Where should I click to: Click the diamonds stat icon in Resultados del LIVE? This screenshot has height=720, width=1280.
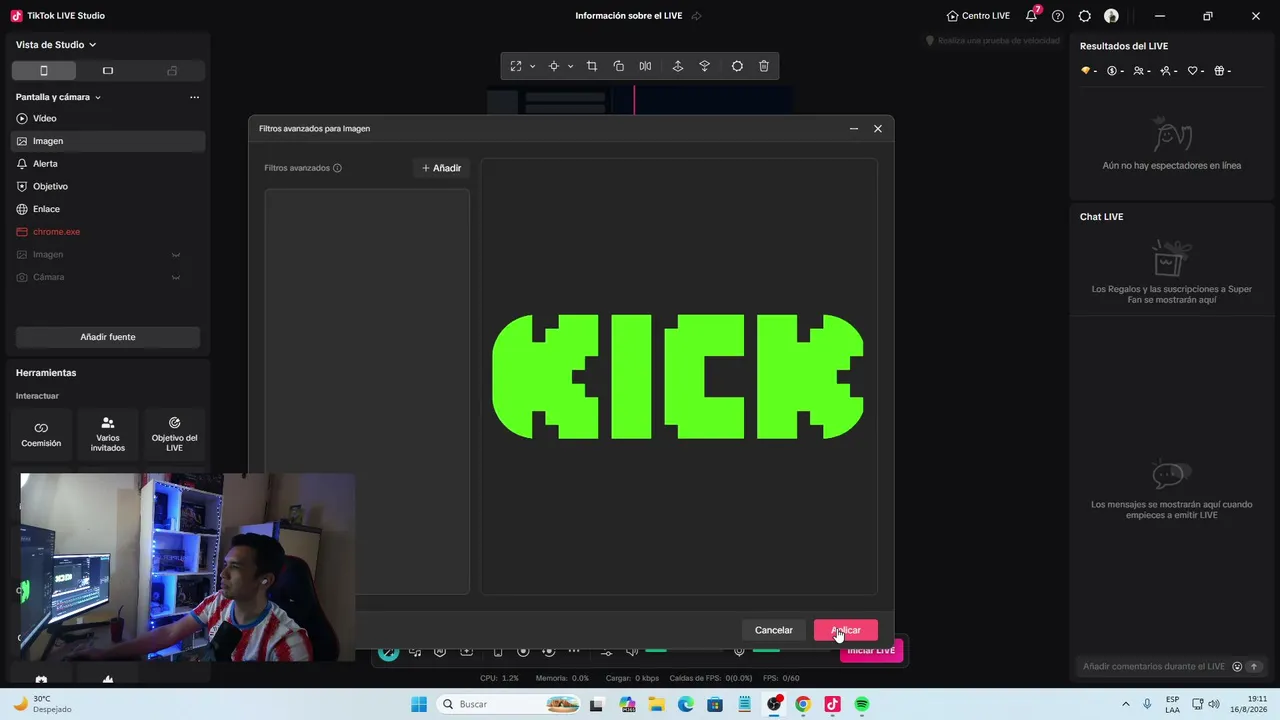click(x=1086, y=71)
